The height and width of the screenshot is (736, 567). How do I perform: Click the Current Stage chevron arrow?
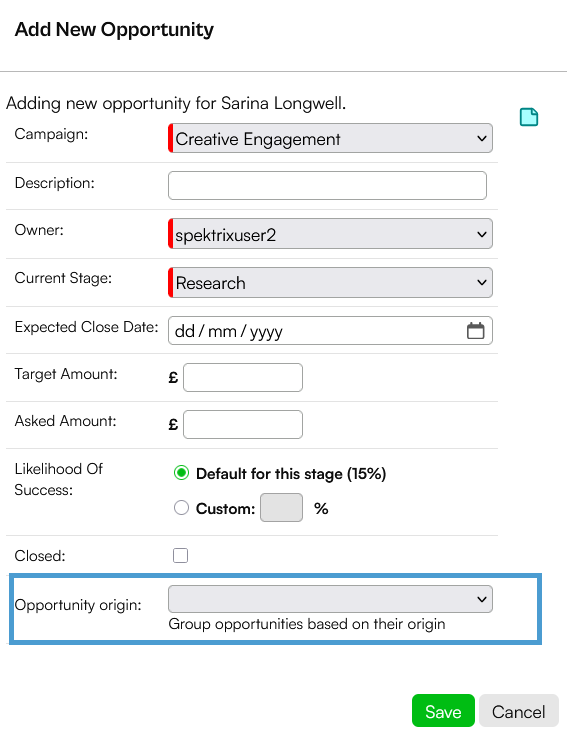point(482,283)
